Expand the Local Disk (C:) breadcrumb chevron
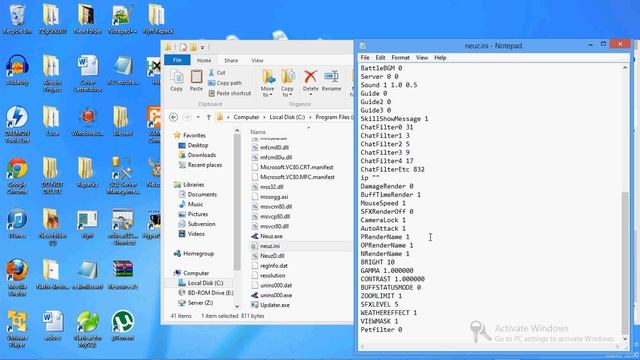Screen dimensions: 640x360 point(310,117)
